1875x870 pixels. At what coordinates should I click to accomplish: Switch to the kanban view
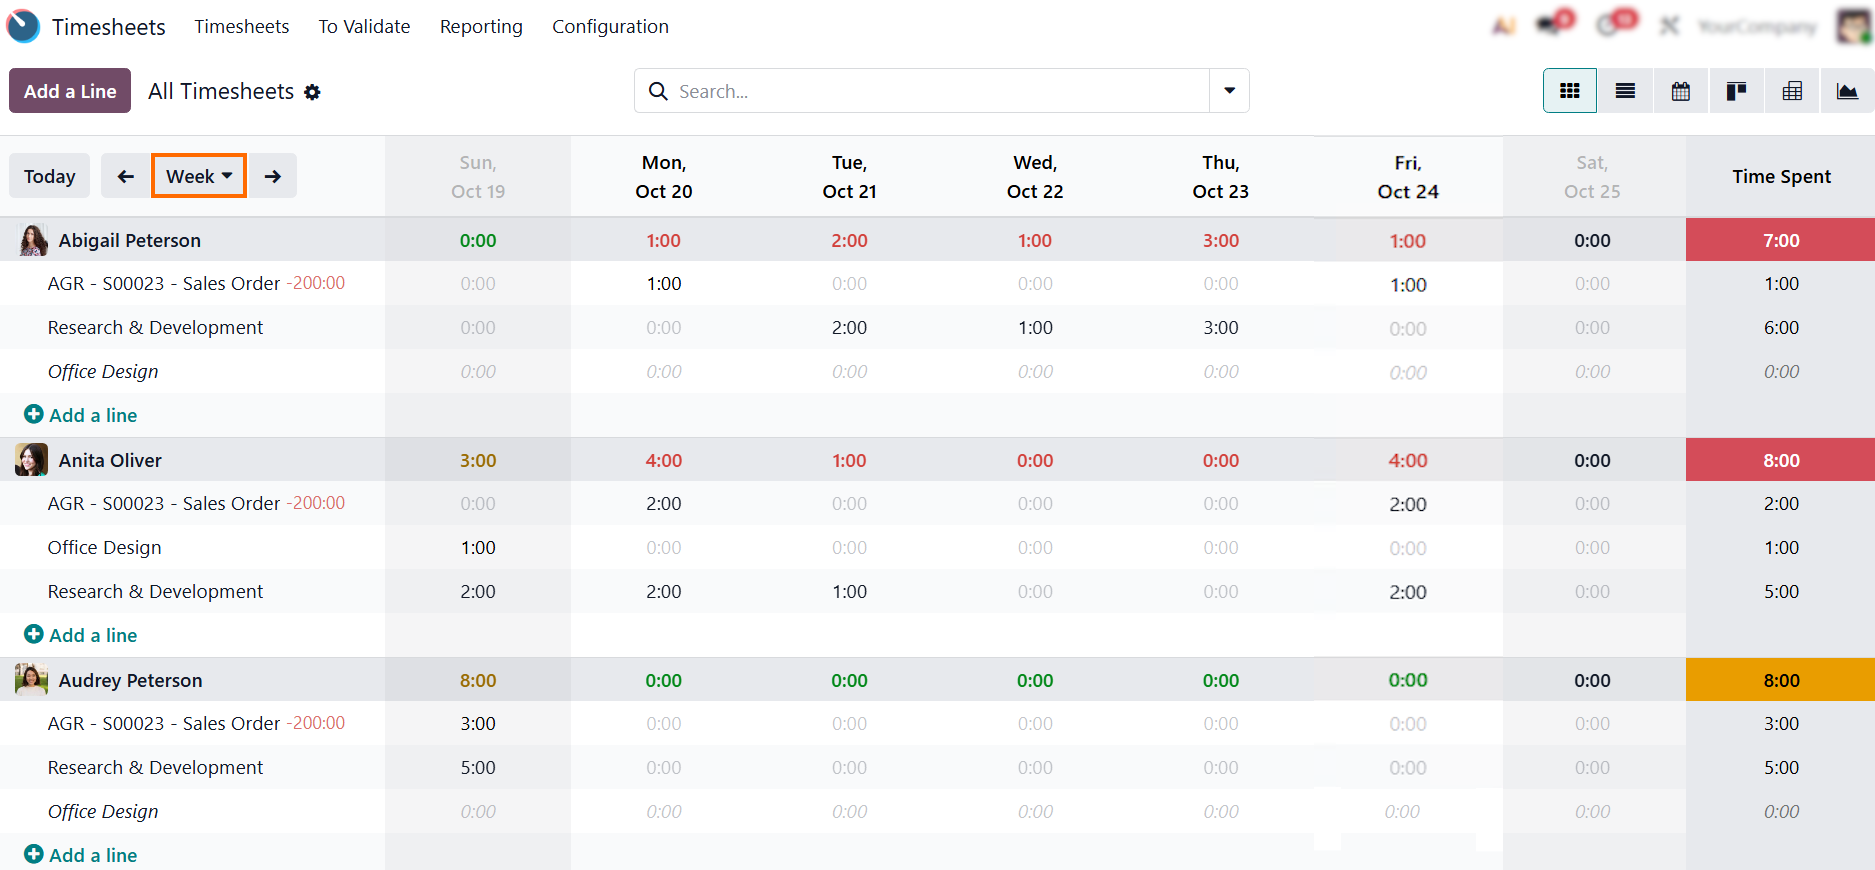tap(1736, 91)
